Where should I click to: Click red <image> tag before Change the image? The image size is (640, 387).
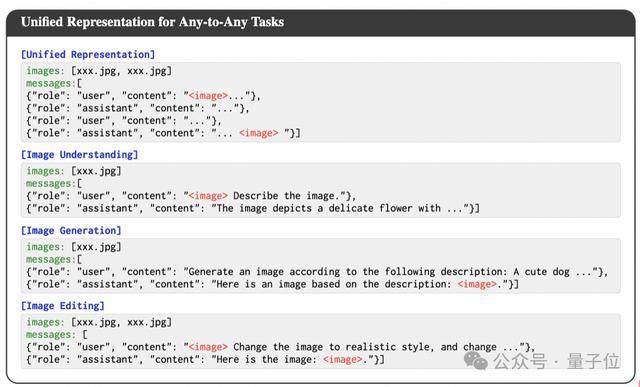pyautogui.click(x=208, y=347)
